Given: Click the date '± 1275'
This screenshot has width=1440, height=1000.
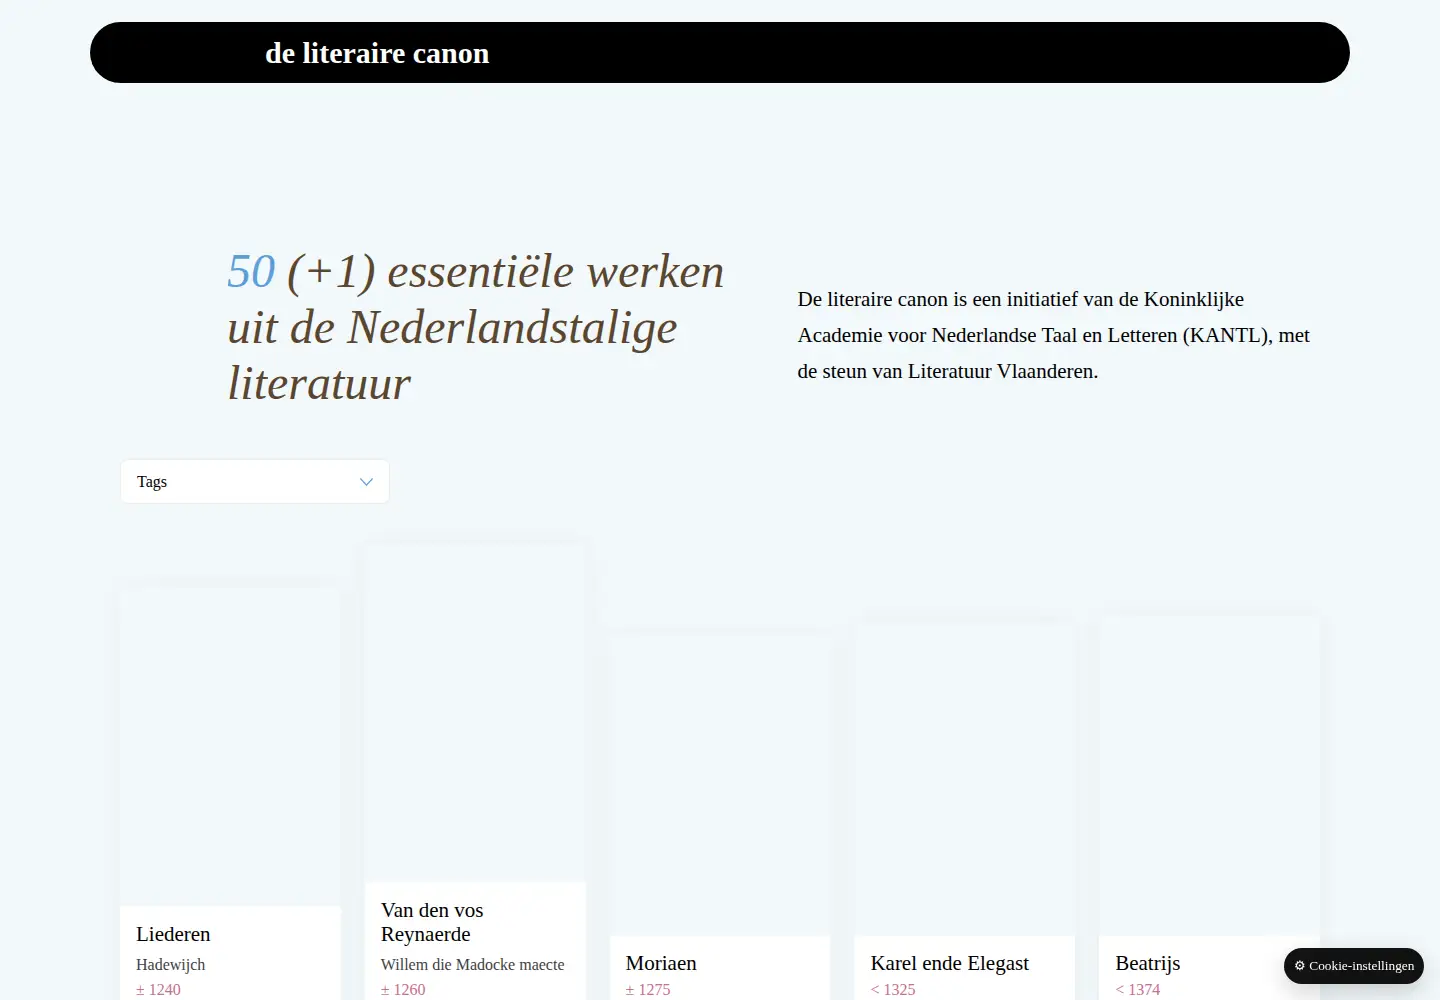Looking at the screenshot, I should 648,990.
